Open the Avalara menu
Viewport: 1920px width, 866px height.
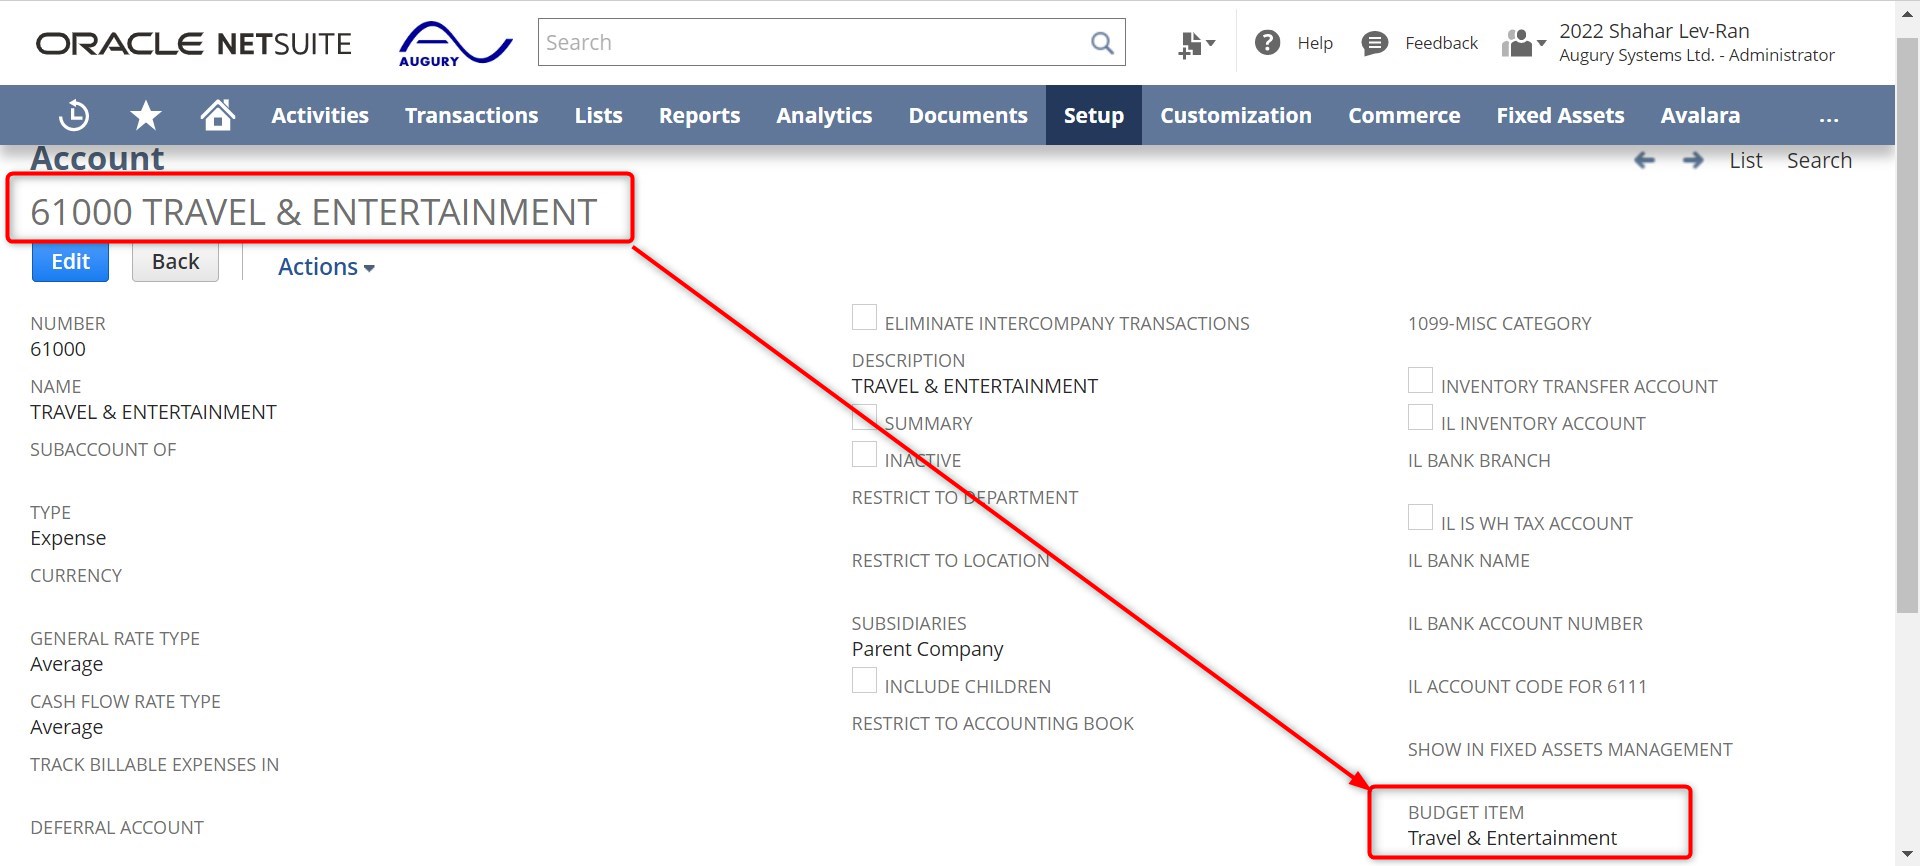pos(1700,115)
